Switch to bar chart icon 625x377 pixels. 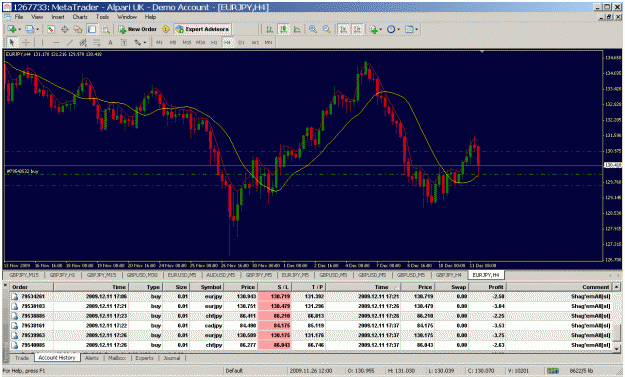click(270, 29)
